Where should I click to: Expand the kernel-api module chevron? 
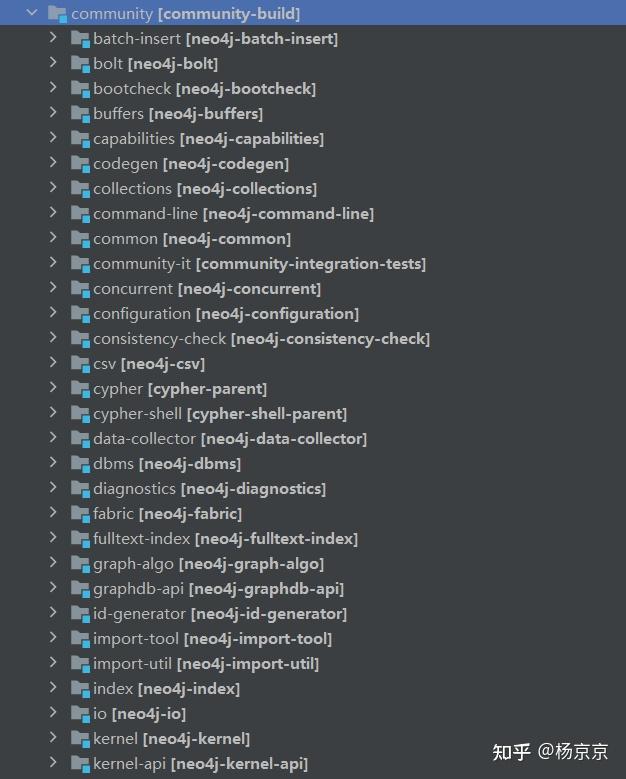pyautogui.click(x=53, y=762)
